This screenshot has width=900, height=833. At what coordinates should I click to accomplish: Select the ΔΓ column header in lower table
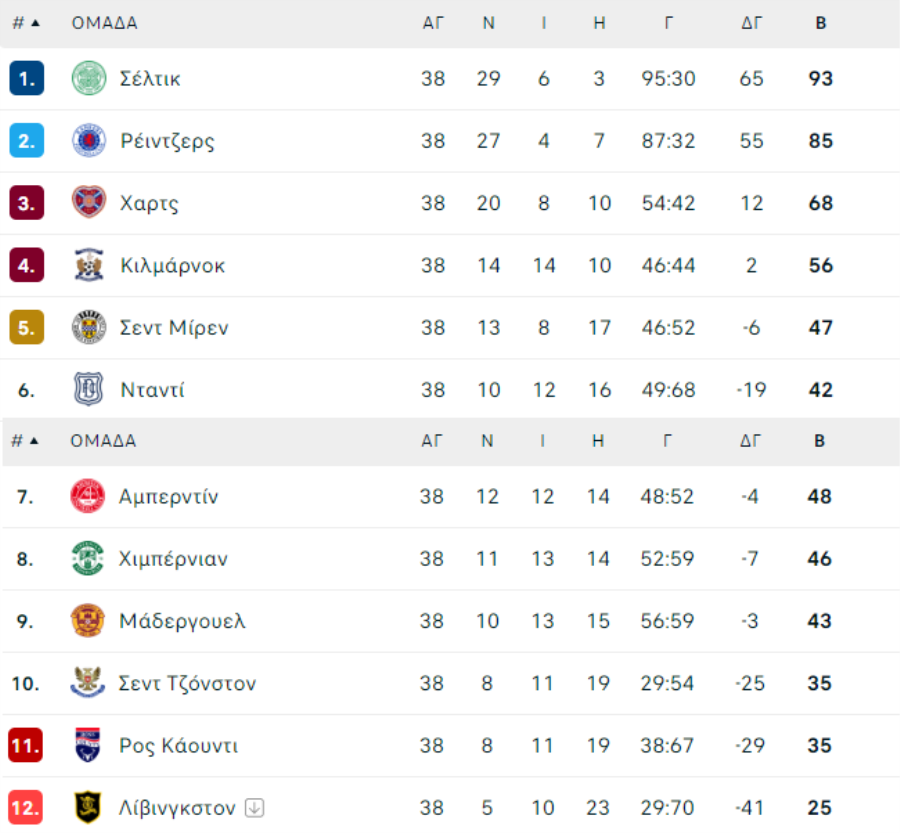pos(750,441)
